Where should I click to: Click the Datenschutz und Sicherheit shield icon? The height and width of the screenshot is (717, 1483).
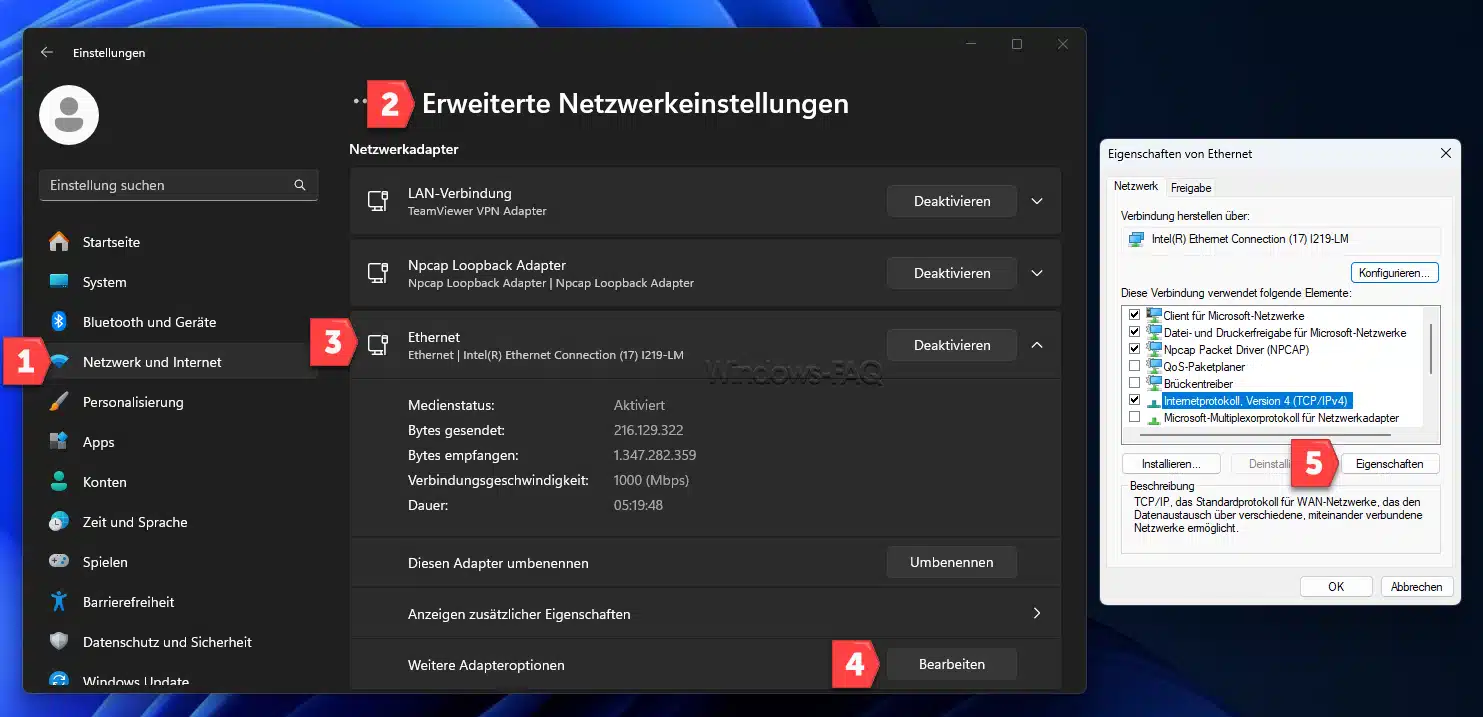(x=59, y=642)
